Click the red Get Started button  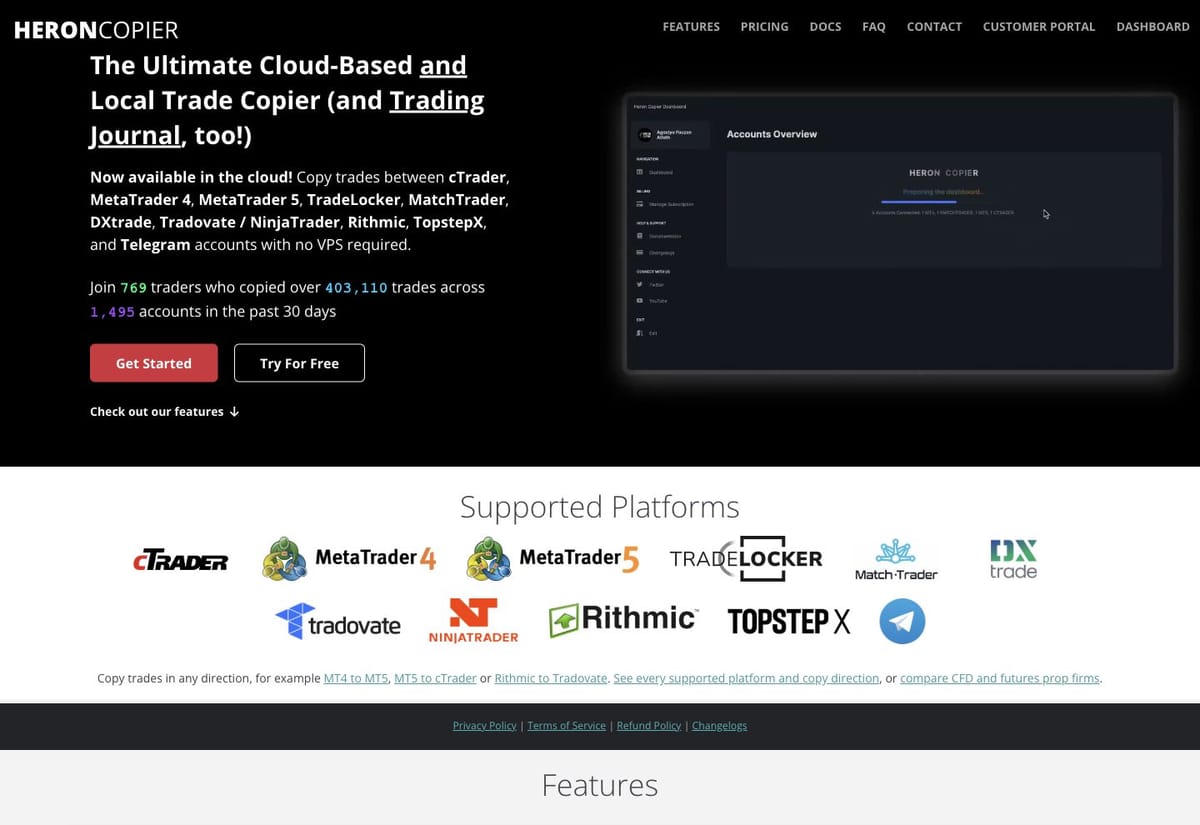click(154, 363)
